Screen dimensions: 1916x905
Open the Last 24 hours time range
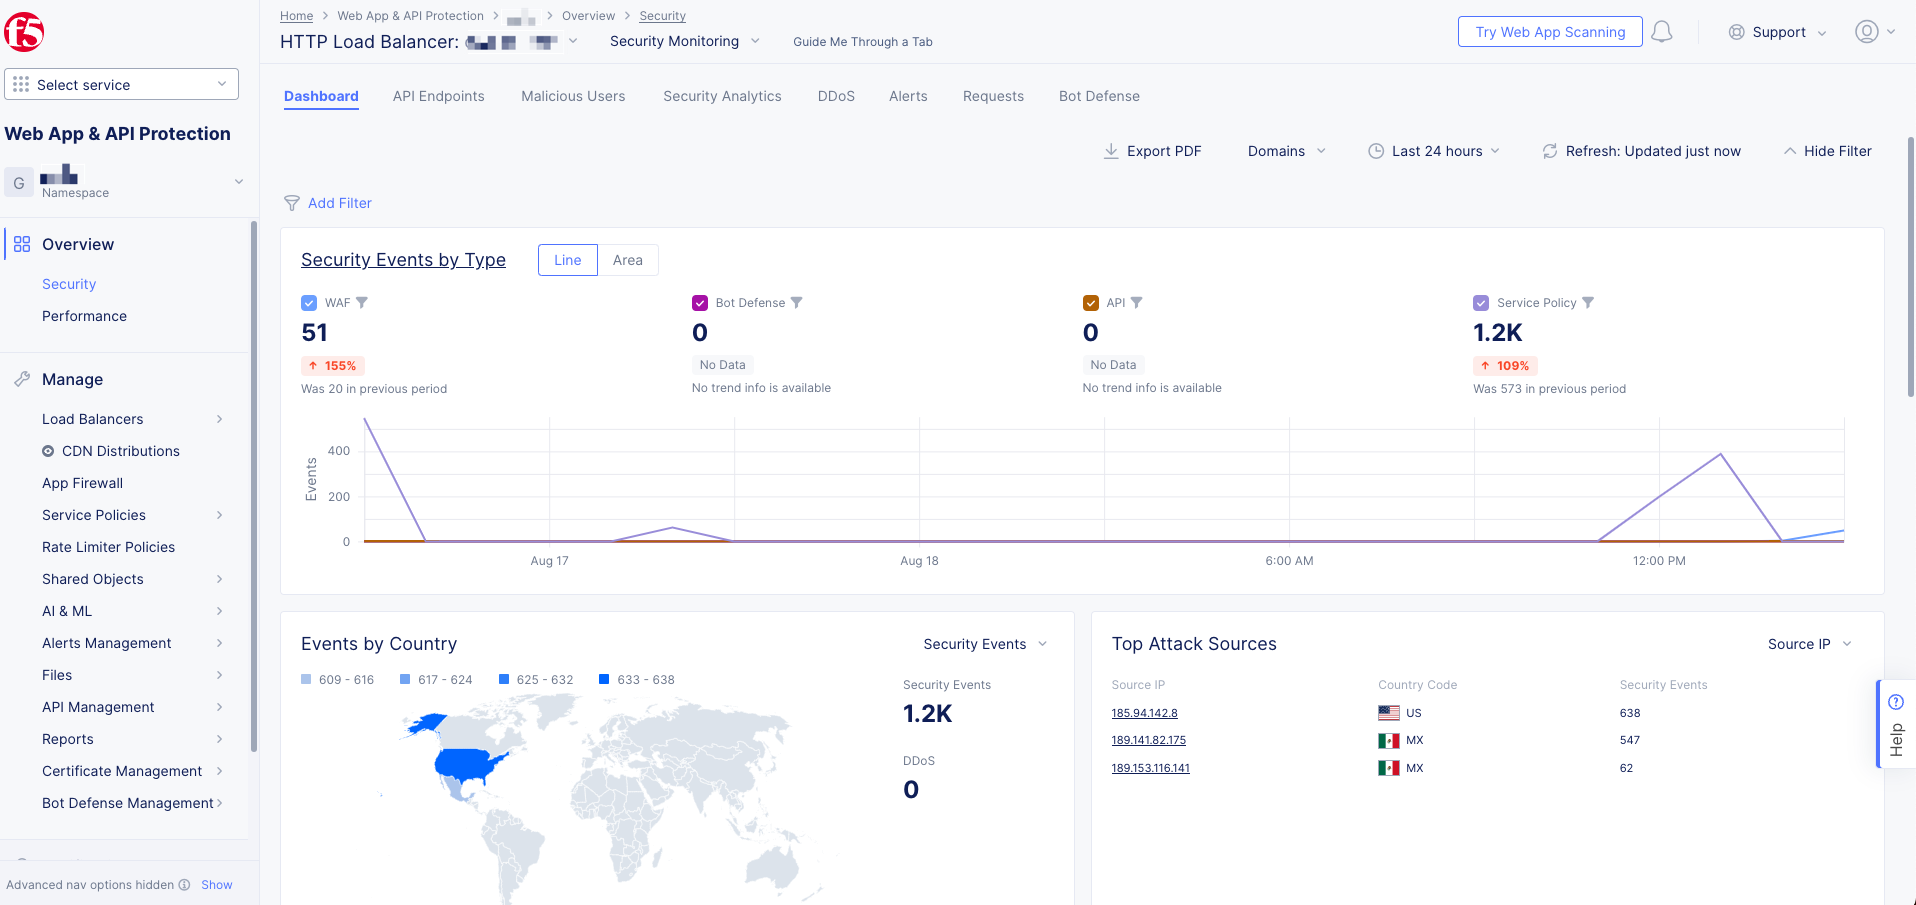(x=1435, y=151)
